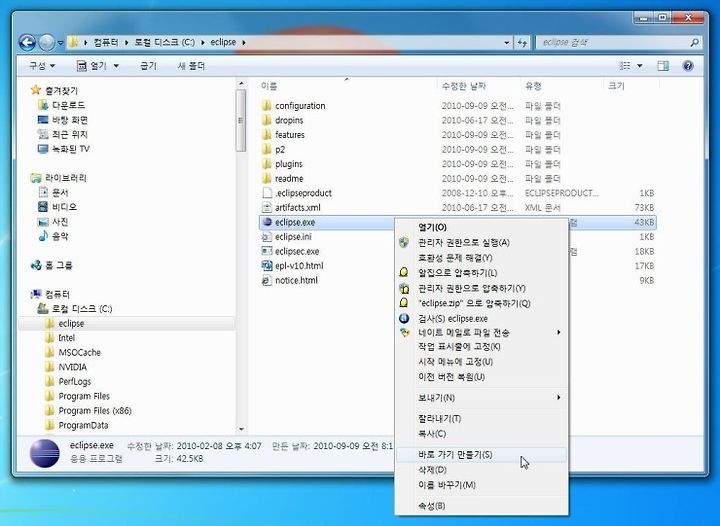
Task: Select 컴퓨터 in navigation pane
Action: tap(50, 294)
